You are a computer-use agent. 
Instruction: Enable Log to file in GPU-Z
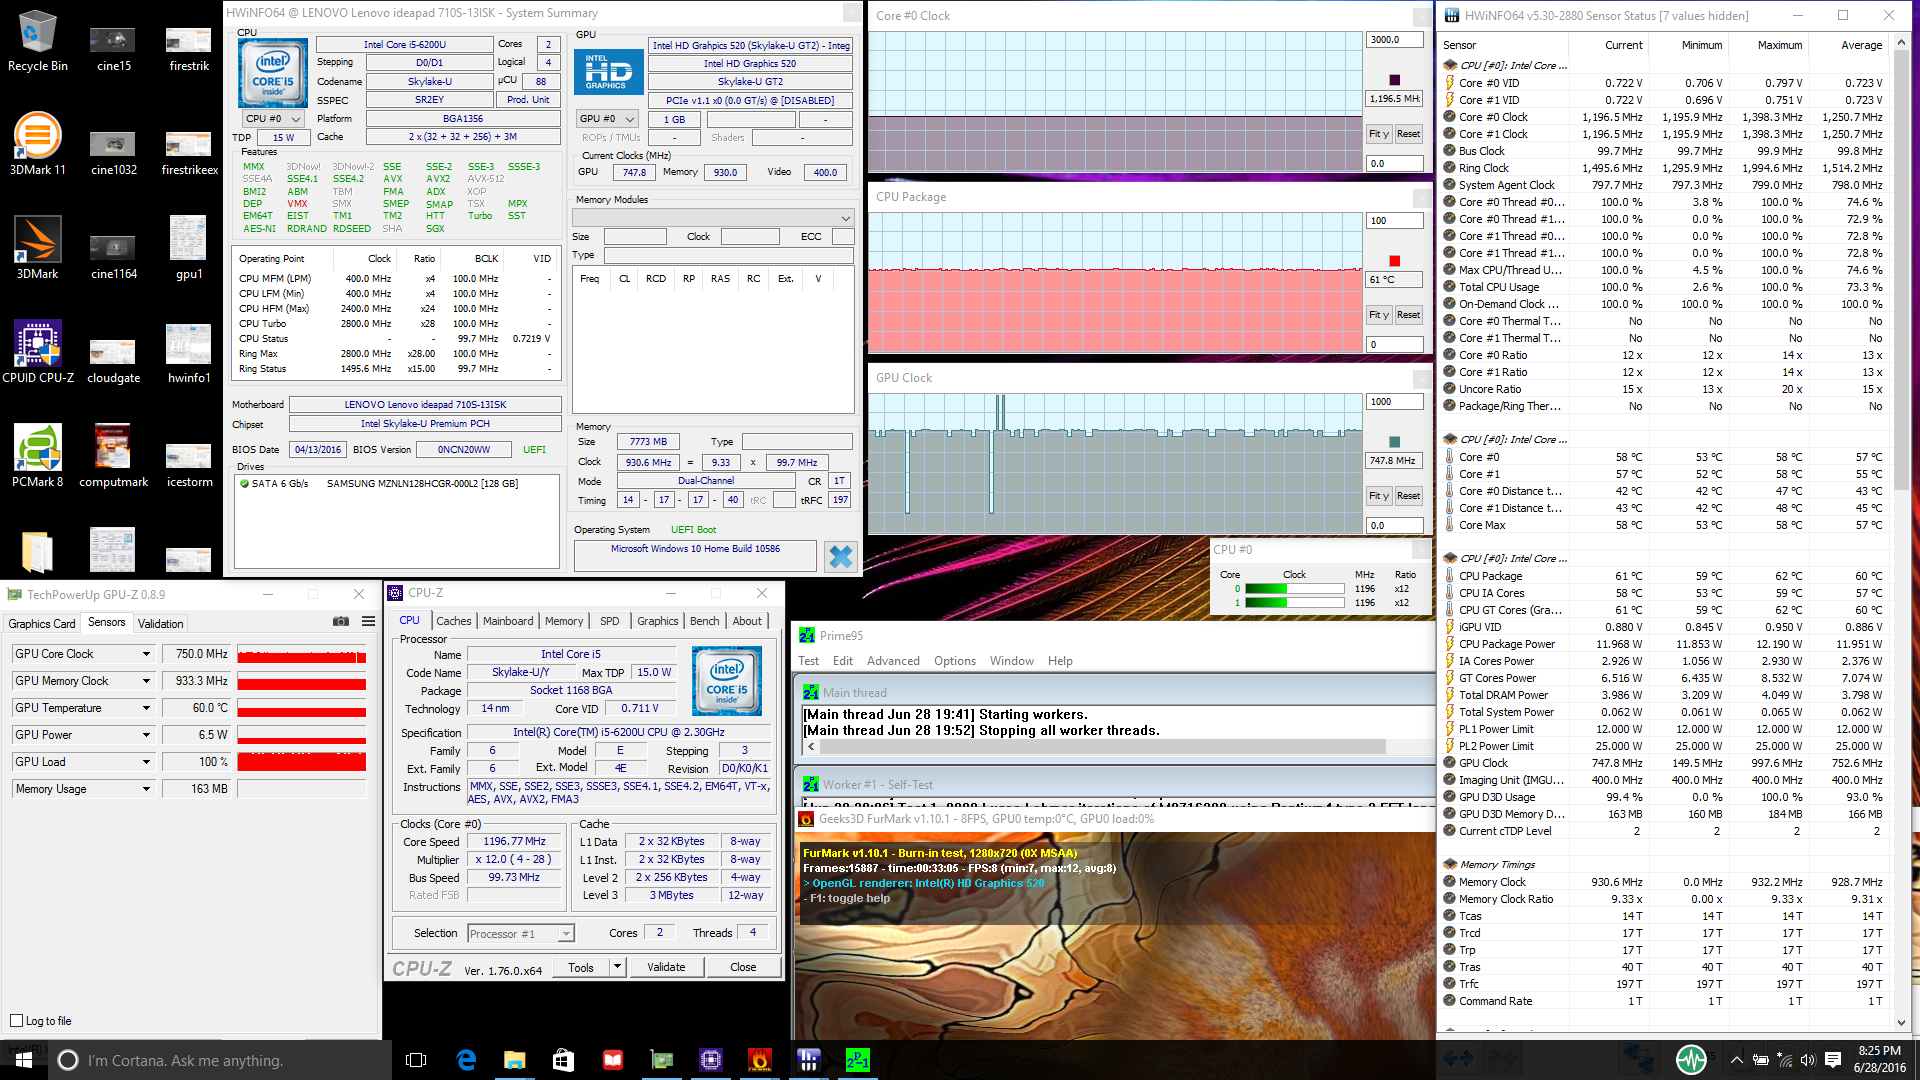click(x=17, y=1021)
